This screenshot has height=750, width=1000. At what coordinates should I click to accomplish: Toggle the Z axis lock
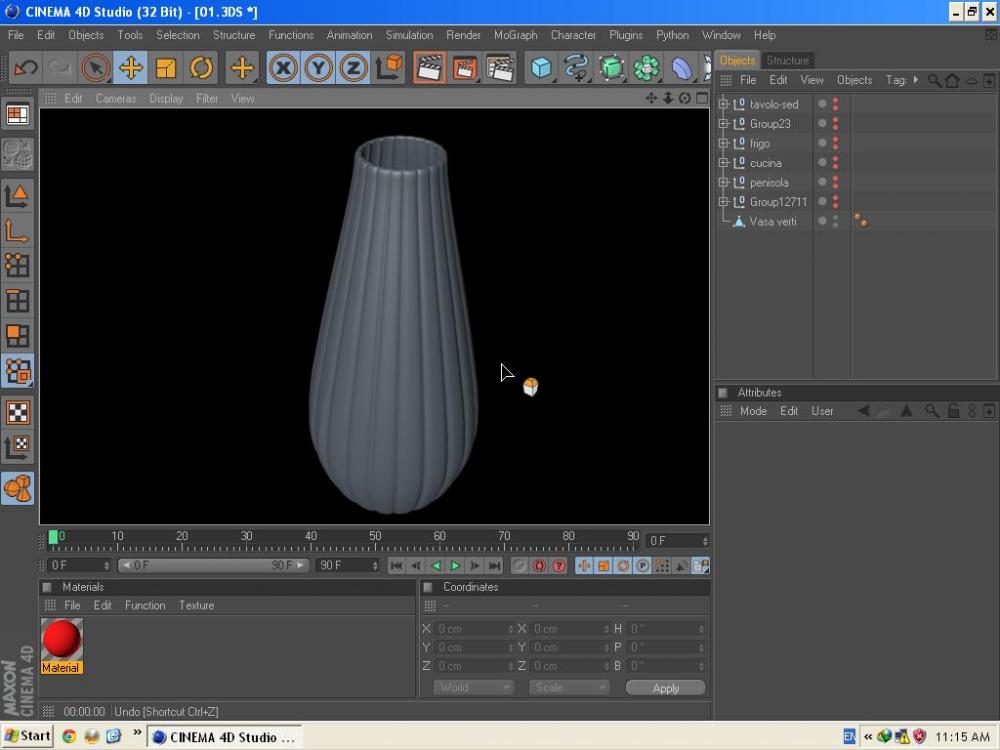point(353,68)
